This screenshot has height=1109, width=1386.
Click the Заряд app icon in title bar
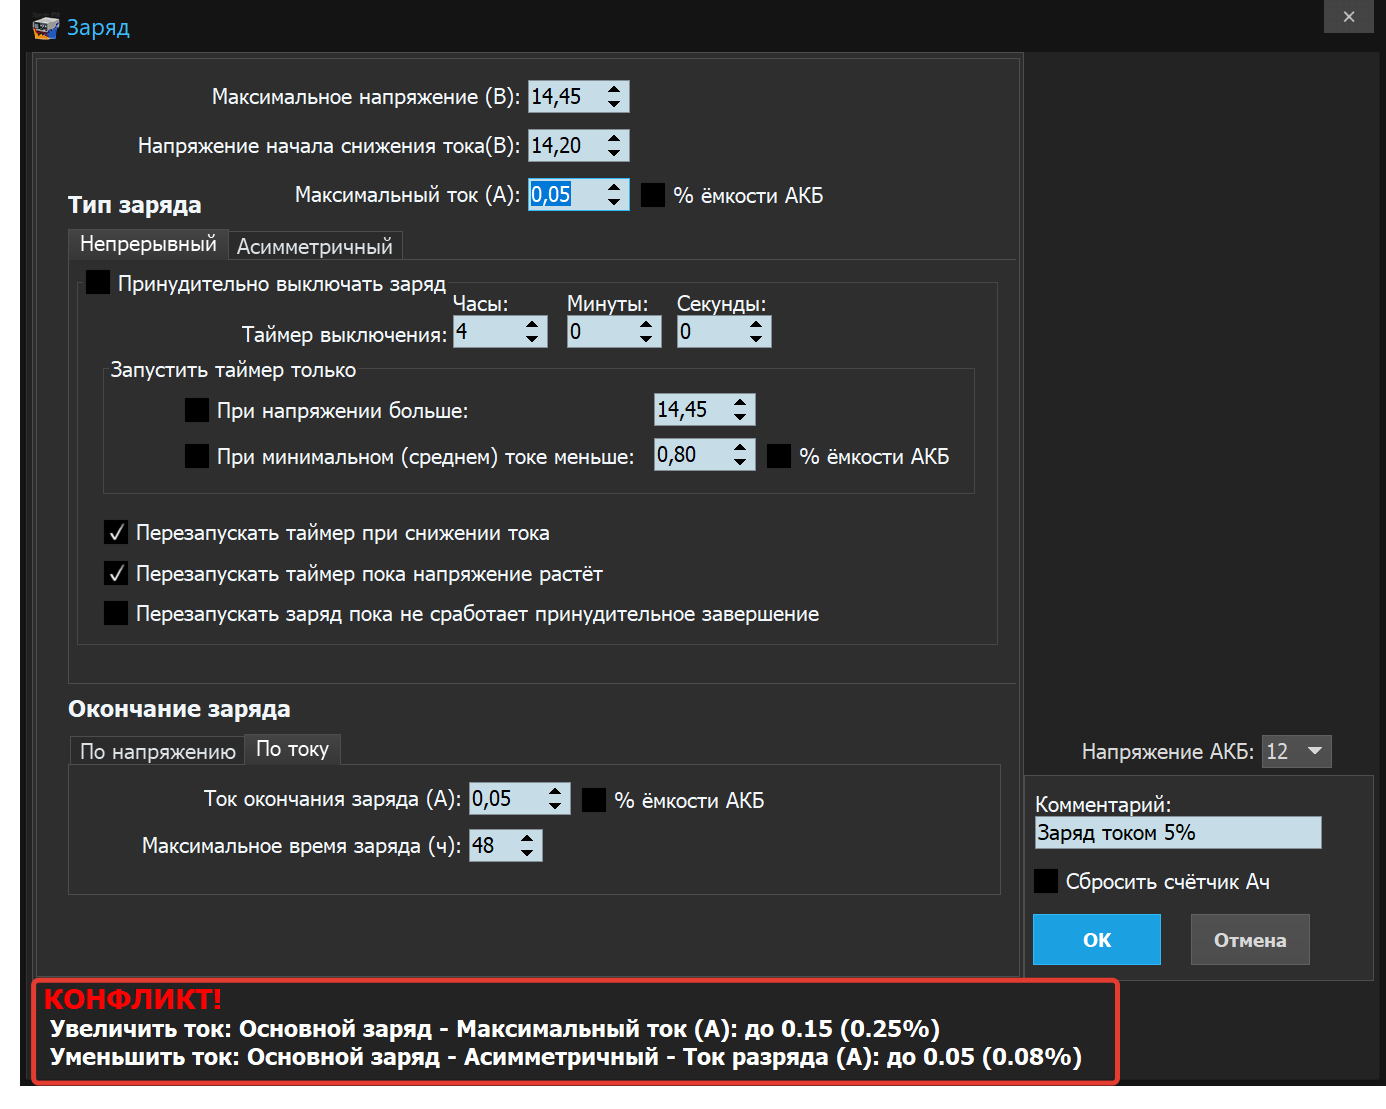(x=45, y=27)
